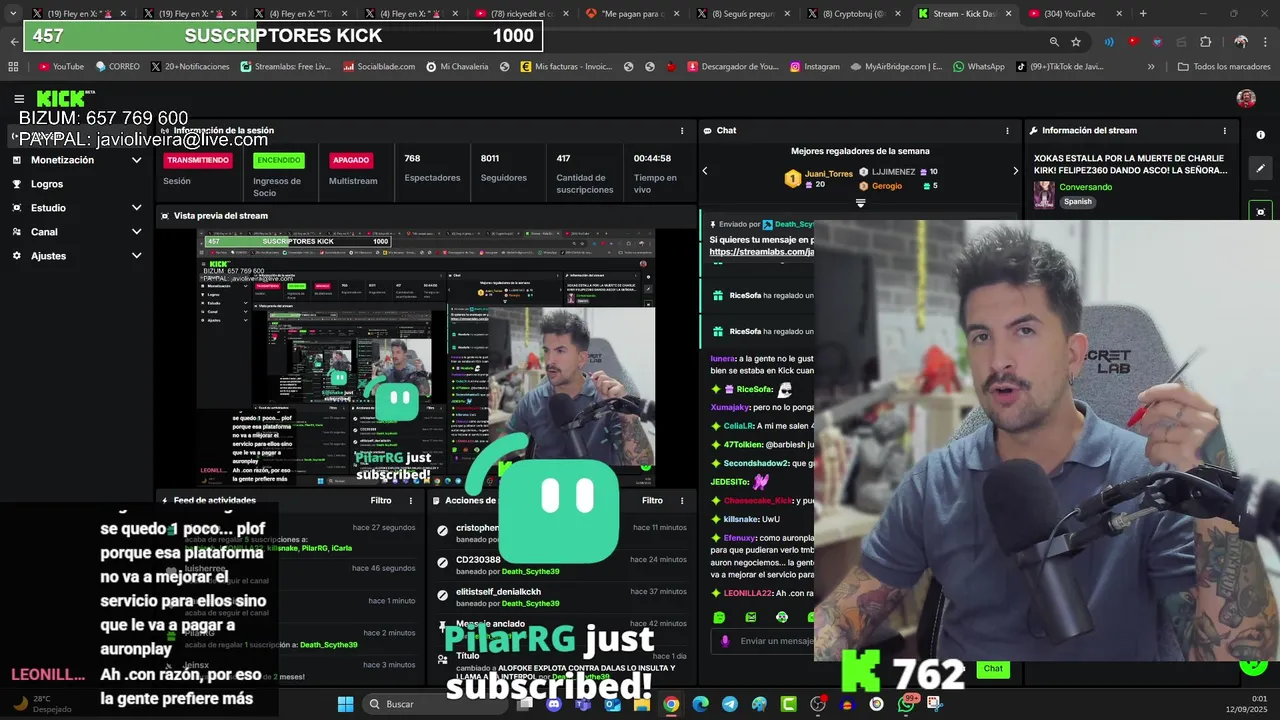Click the 8011 Seguidores counter
The image size is (1280, 720).
(503, 167)
